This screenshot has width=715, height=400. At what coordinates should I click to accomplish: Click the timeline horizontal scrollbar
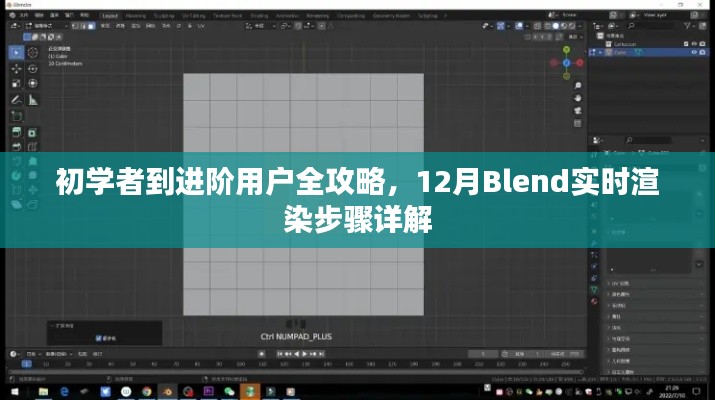(295, 372)
